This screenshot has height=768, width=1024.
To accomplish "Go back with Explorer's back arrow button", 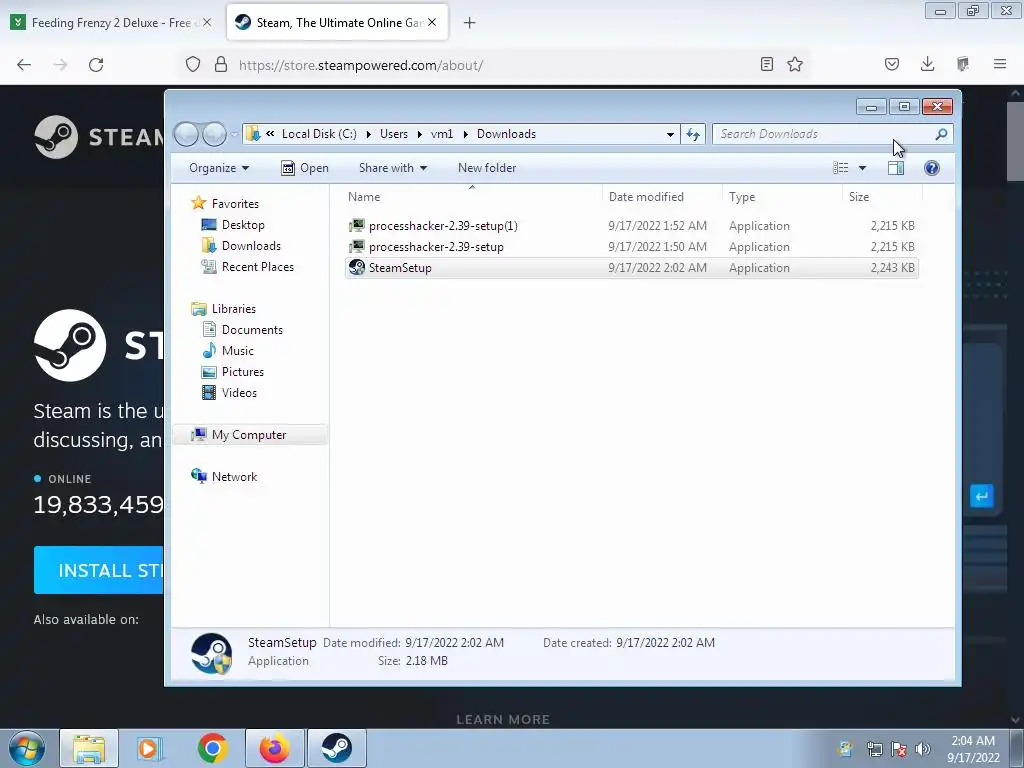I will pos(187,135).
